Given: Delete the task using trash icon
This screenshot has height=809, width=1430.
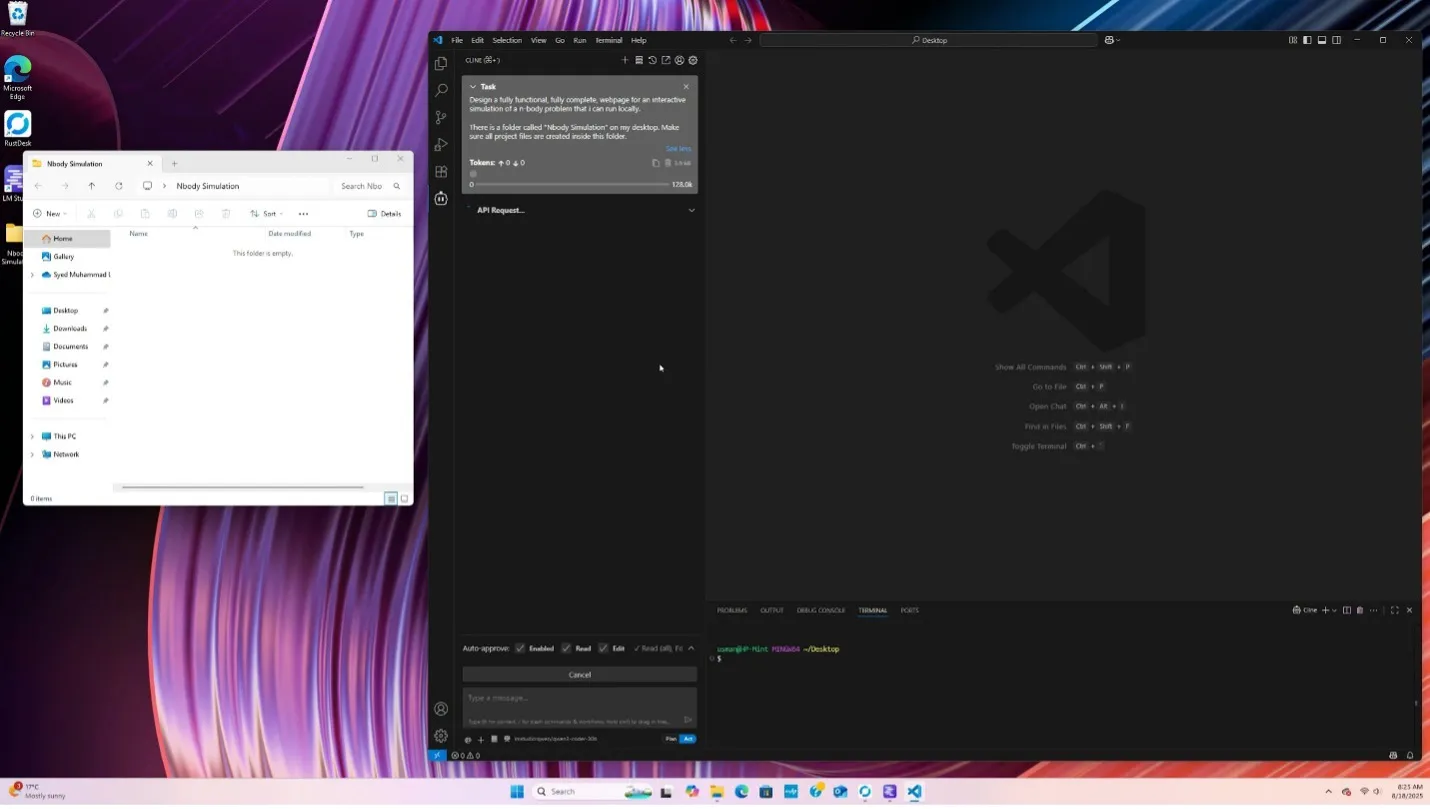Looking at the screenshot, I should 669,163.
